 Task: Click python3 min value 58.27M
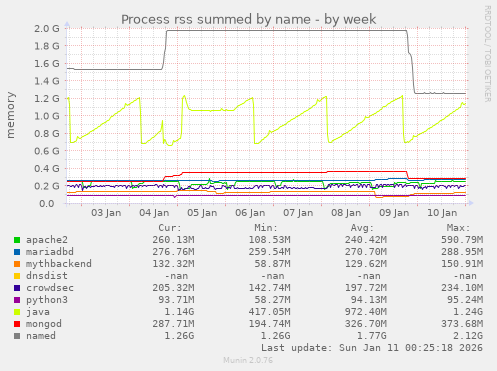click(x=272, y=300)
